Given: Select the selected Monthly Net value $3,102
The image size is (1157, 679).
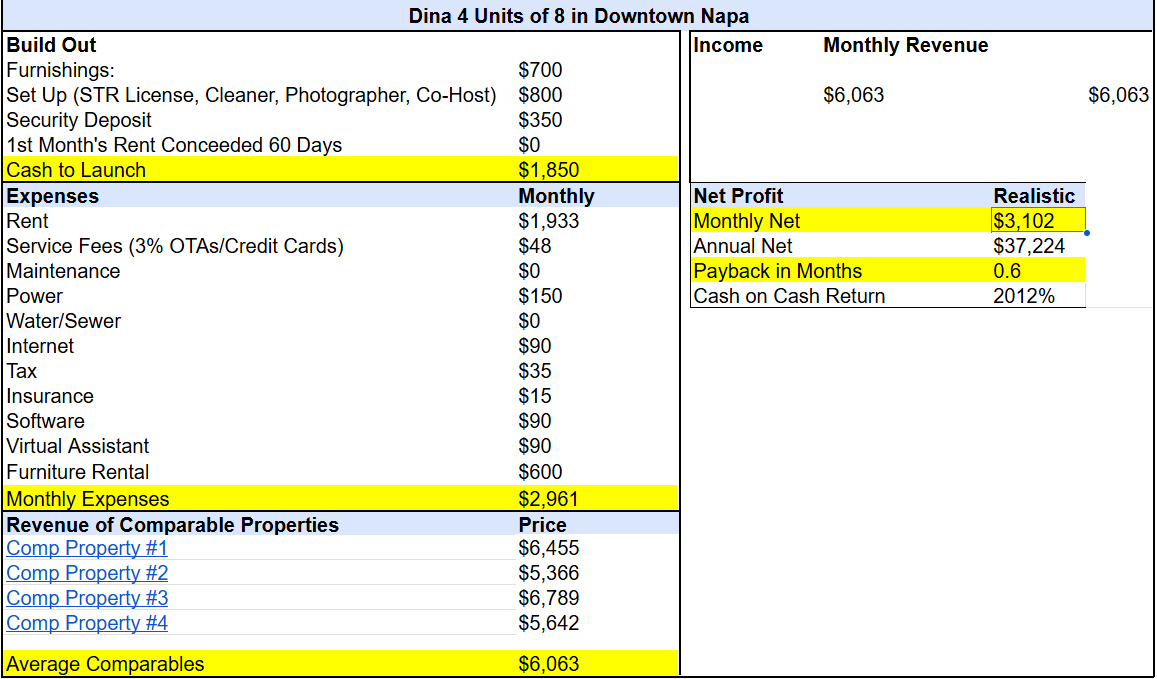Looking at the screenshot, I should click(x=1038, y=221).
